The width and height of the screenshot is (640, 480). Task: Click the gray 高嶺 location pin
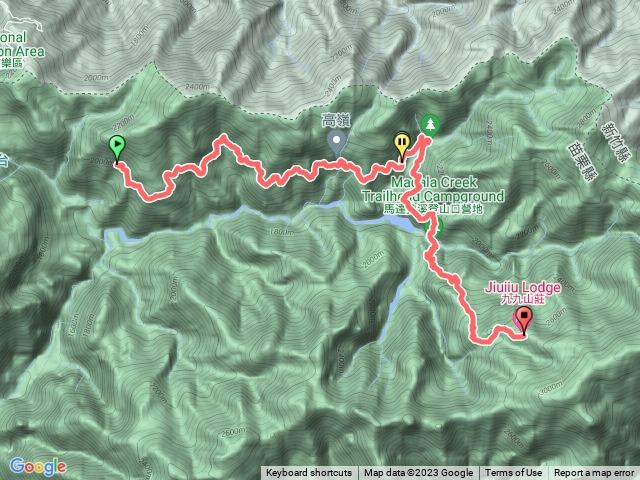tap(337, 143)
